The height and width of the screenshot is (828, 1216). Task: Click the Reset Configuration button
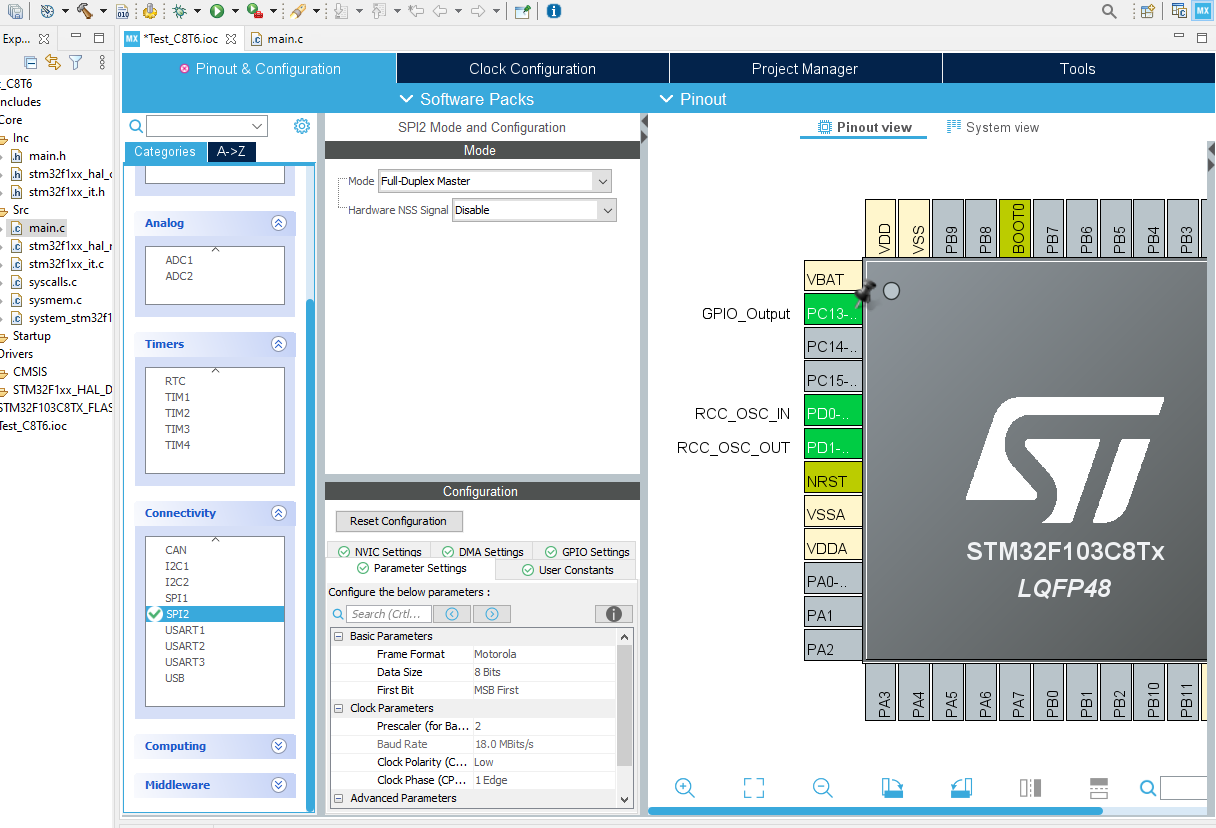(399, 521)
